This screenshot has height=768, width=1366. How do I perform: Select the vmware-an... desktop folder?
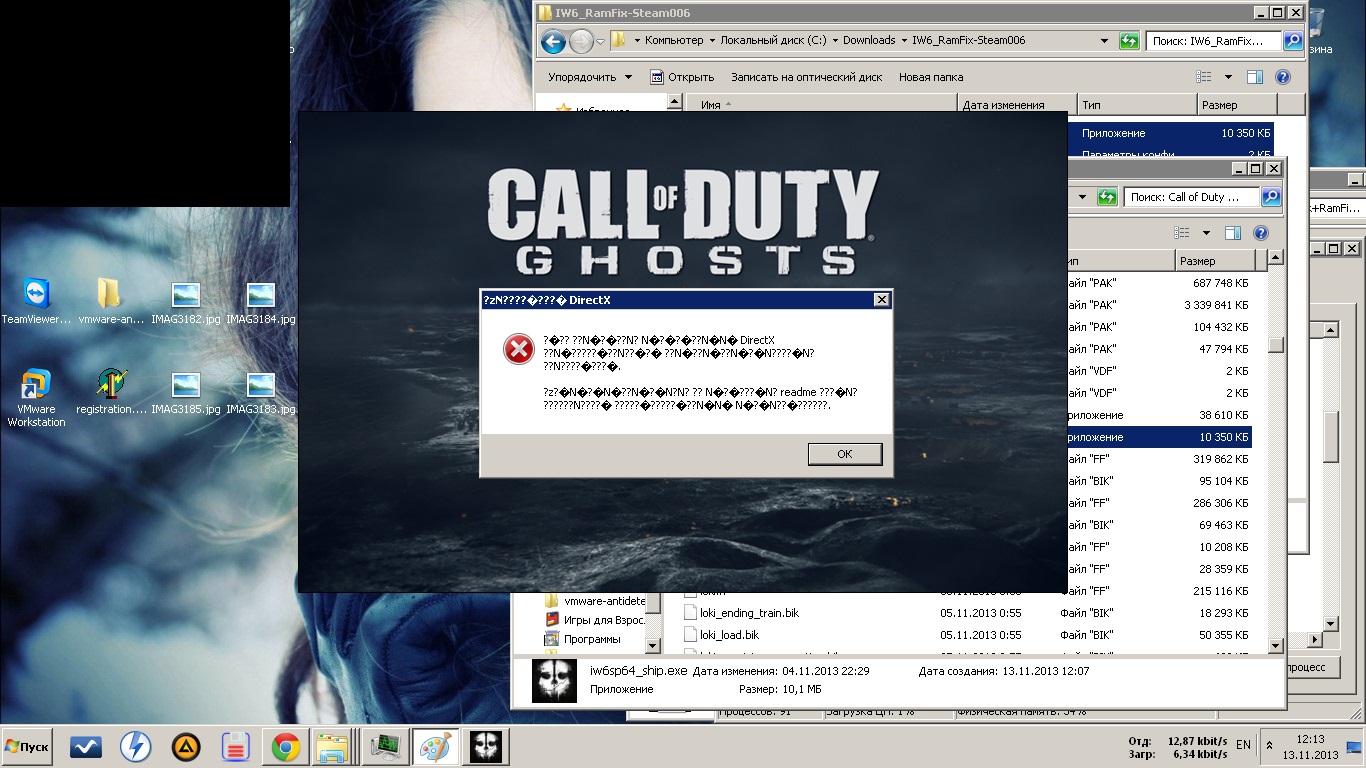point(111,302)
